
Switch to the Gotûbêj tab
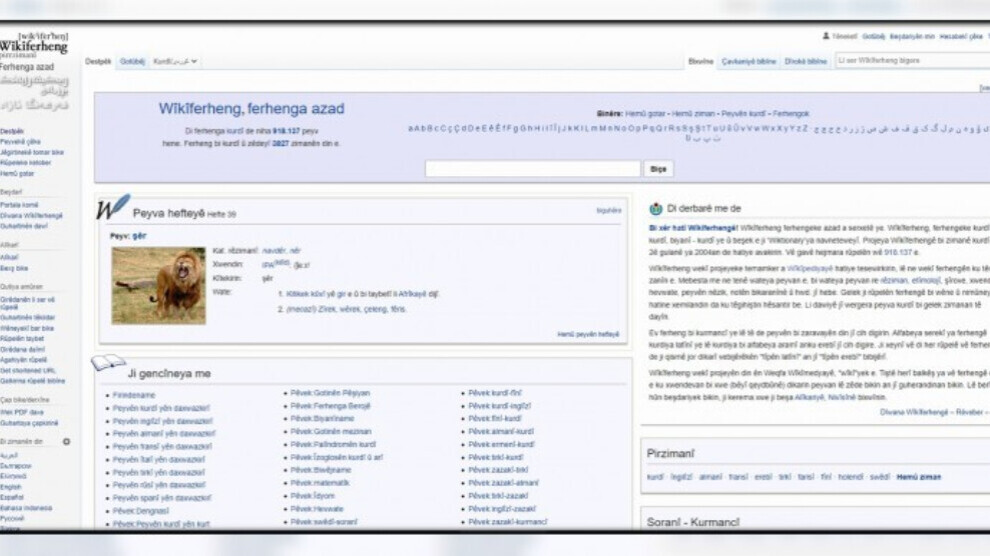click(x=132, y=62)
